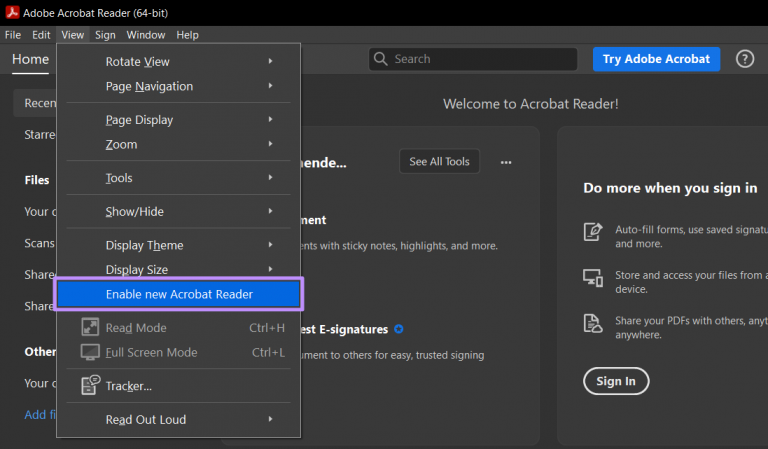Select Full Screen Mode text entry
The width and height of the screenshot is (768, 449).
coord(151,352)
